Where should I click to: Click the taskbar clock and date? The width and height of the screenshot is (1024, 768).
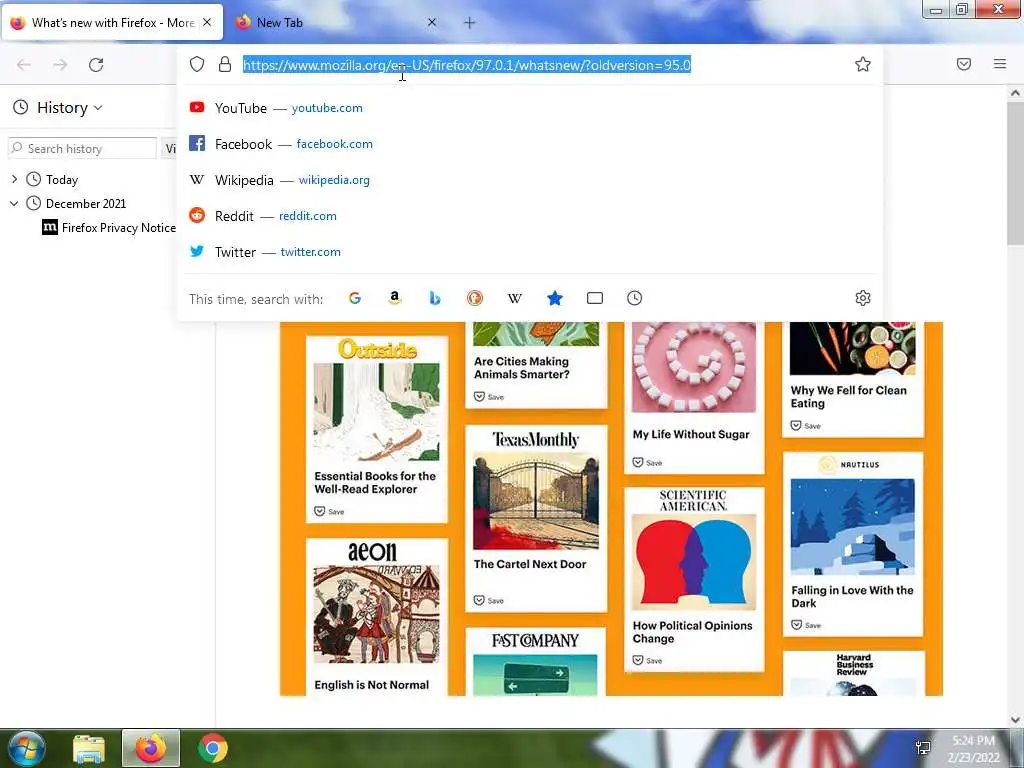[x=973, y=749]
